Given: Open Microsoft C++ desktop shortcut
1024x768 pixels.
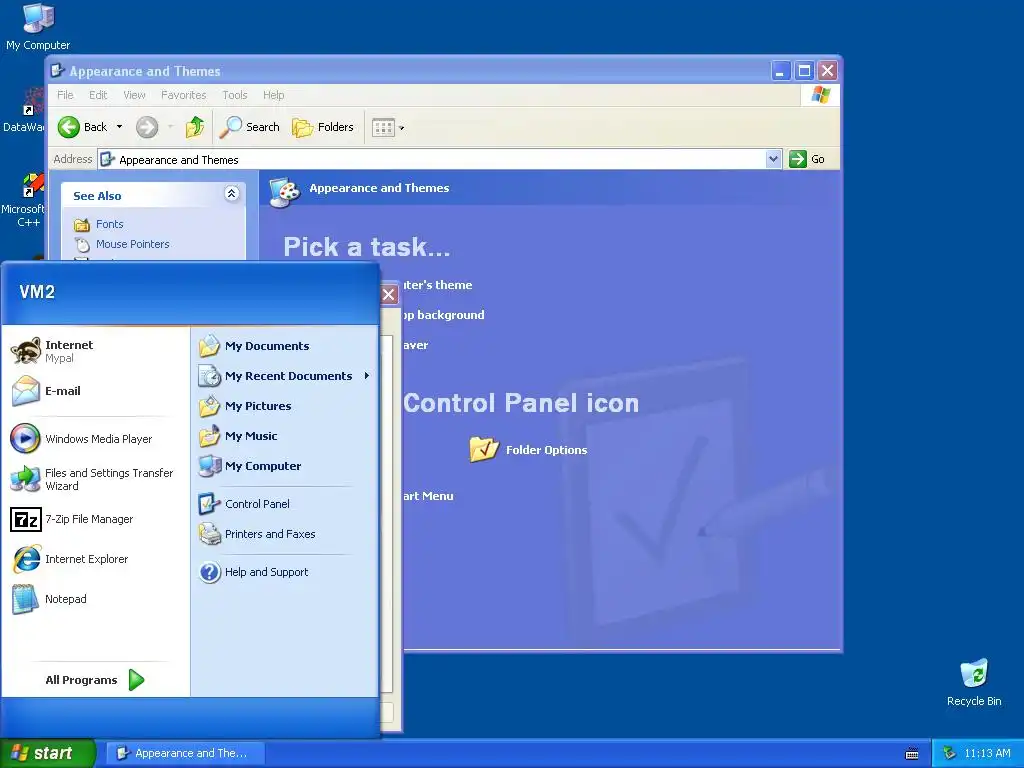Looking at the screenshot, I should tap(22, 201).
